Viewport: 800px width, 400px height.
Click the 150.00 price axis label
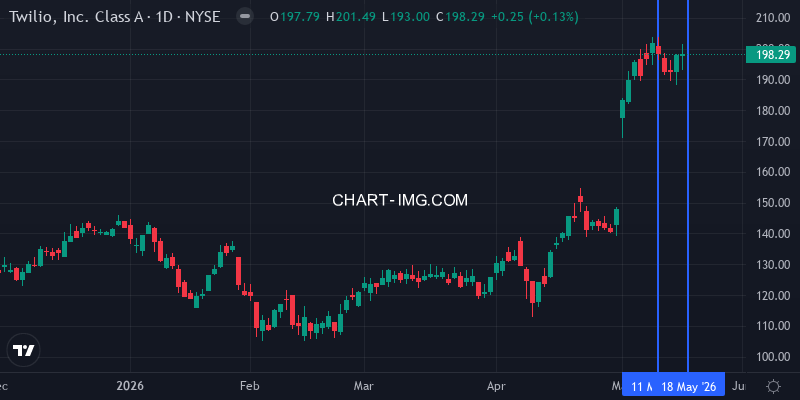point(773,203)
